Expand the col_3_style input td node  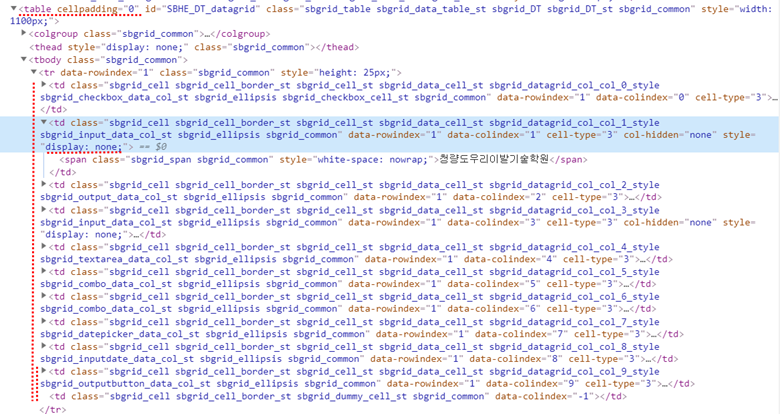(44, 209)
